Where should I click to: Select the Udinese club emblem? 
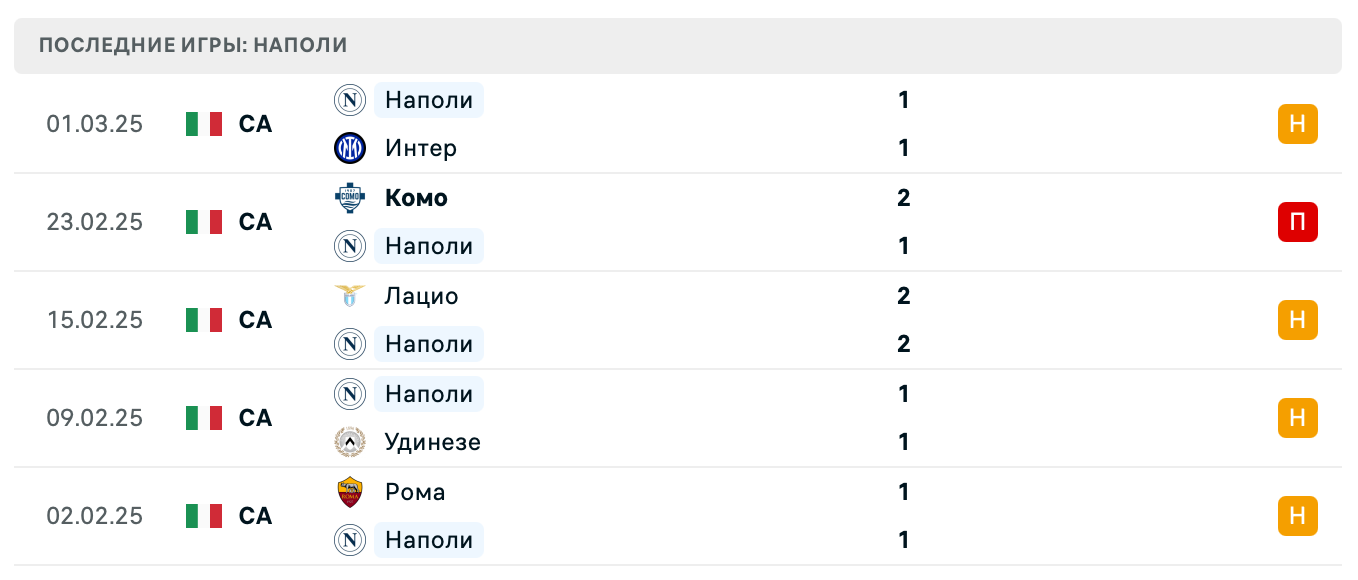tap(350, 442)
